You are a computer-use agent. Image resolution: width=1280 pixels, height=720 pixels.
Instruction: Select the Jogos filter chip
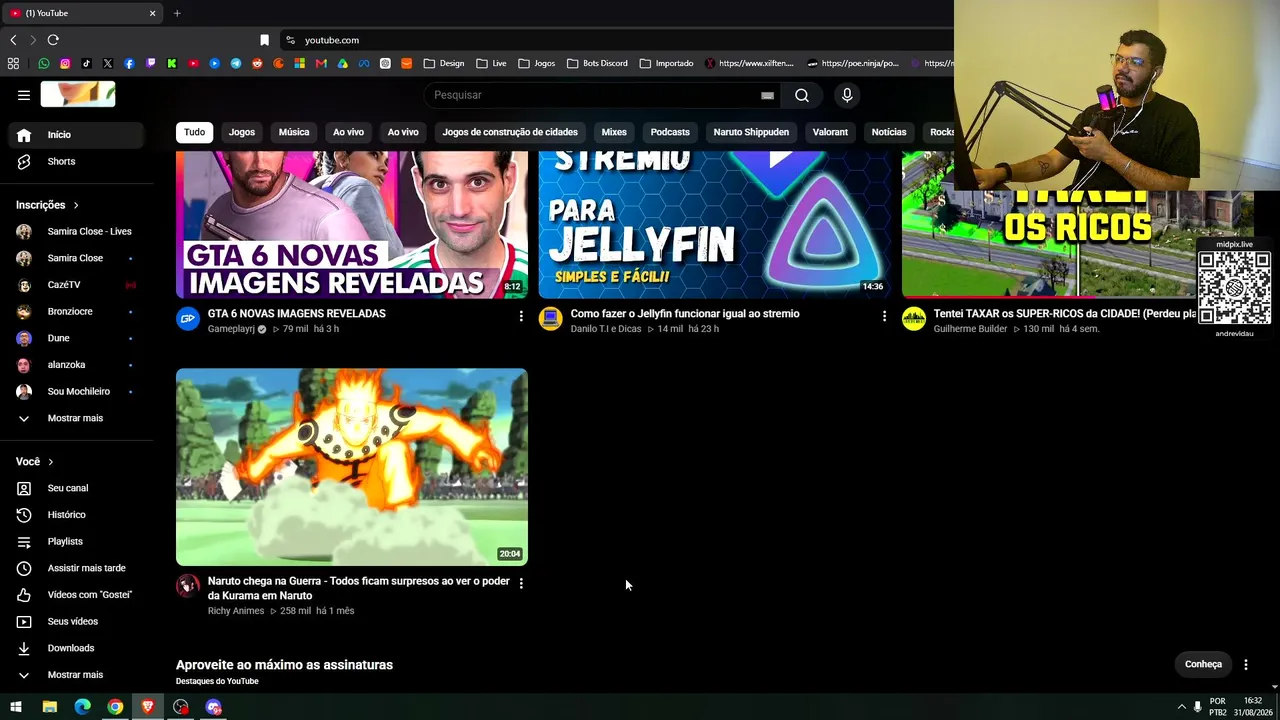click(x=242, y=132)
